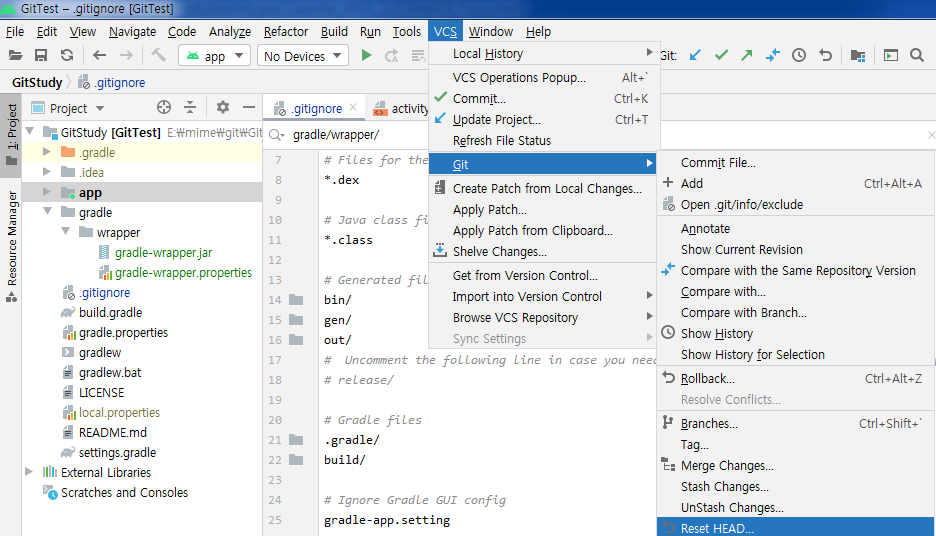Open the Build menu
Screen dimensions: 936x536
pyautogui.click(x=334, y=32)
